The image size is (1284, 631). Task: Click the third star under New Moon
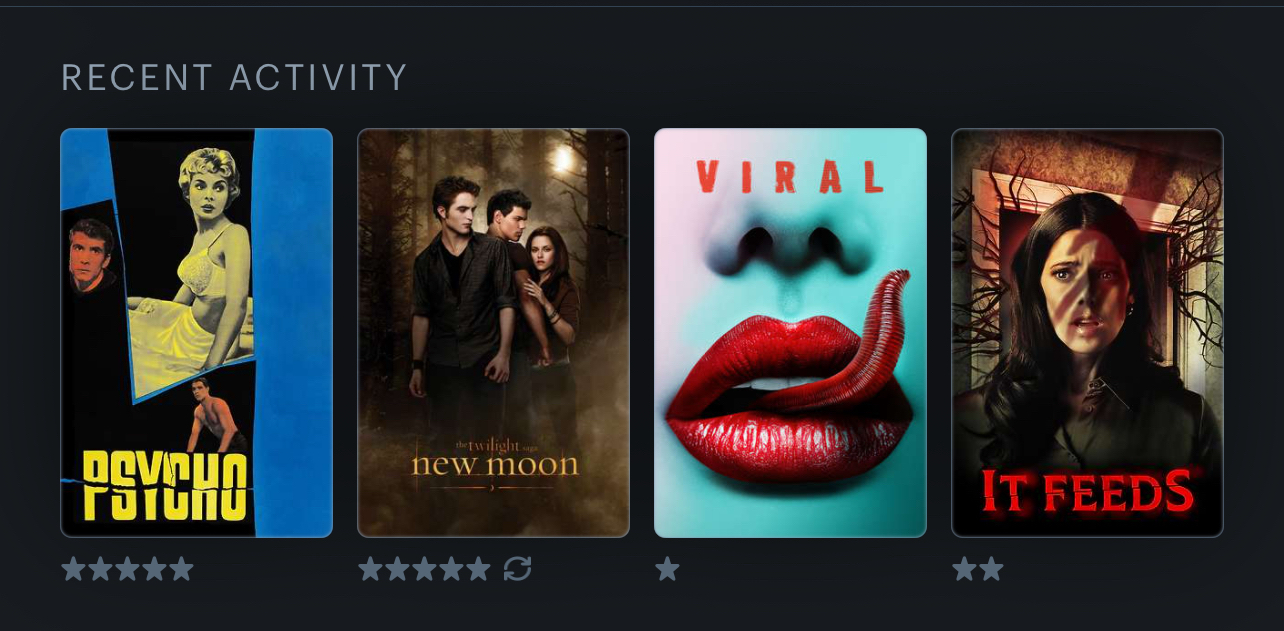click(424, 569)
